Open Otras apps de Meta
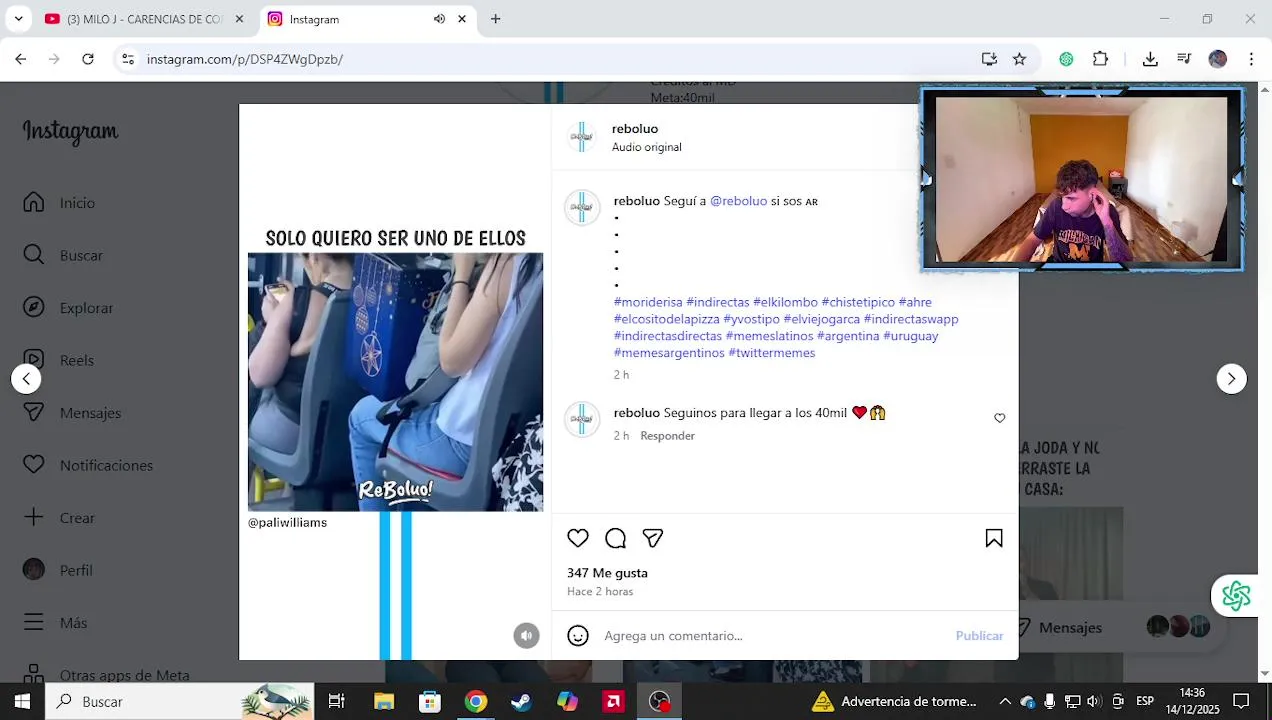Image resolution: width=1272 pixels, height=720 pixels. coord(106,675)
